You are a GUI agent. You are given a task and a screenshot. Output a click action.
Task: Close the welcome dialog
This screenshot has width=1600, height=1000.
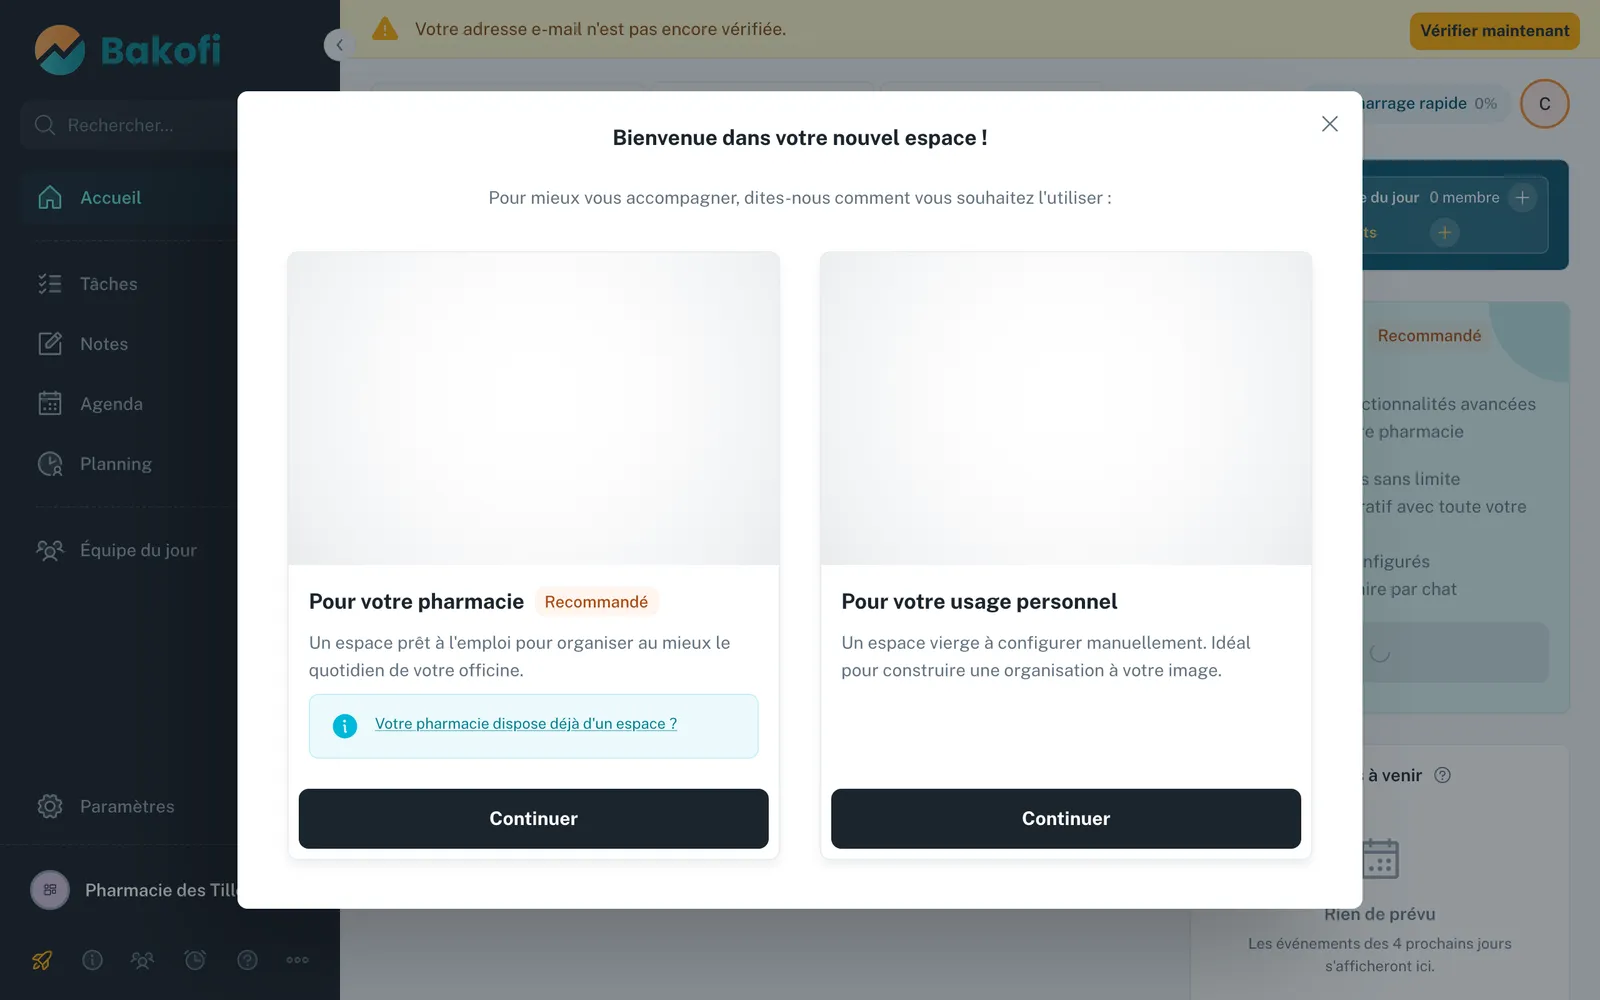[x=1329, y=124]
